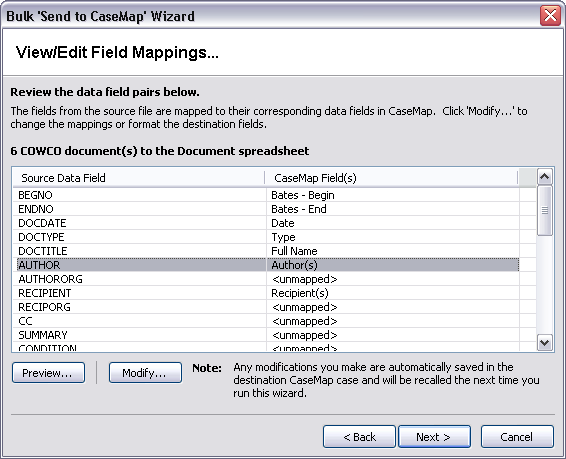
Task: Click the Full Name mapping cell
Action: [x=393, y=251]
